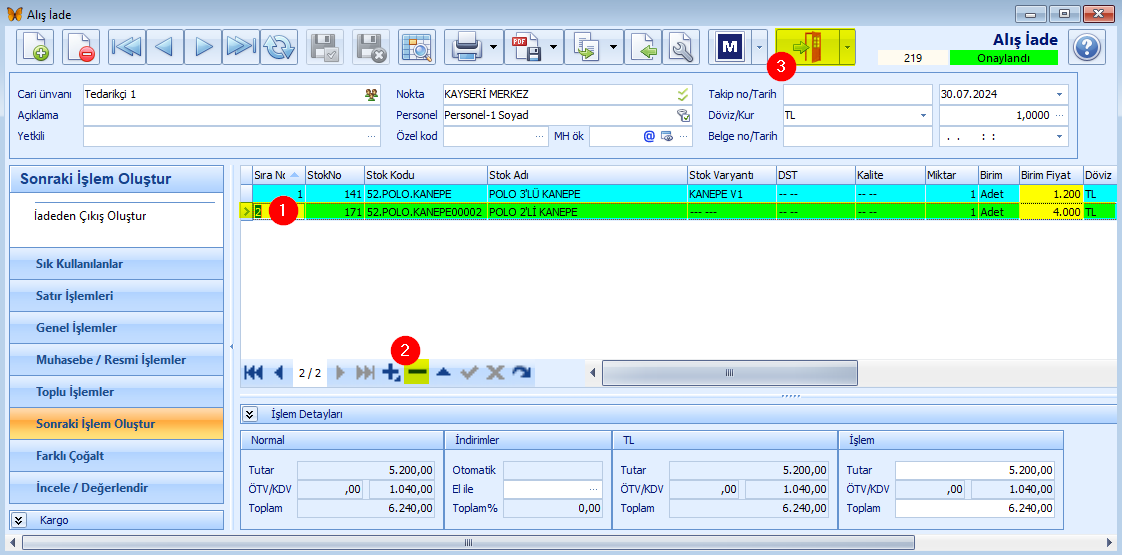
Task: Open settings with the wrench icon
Action: click(x=681, y=48)
